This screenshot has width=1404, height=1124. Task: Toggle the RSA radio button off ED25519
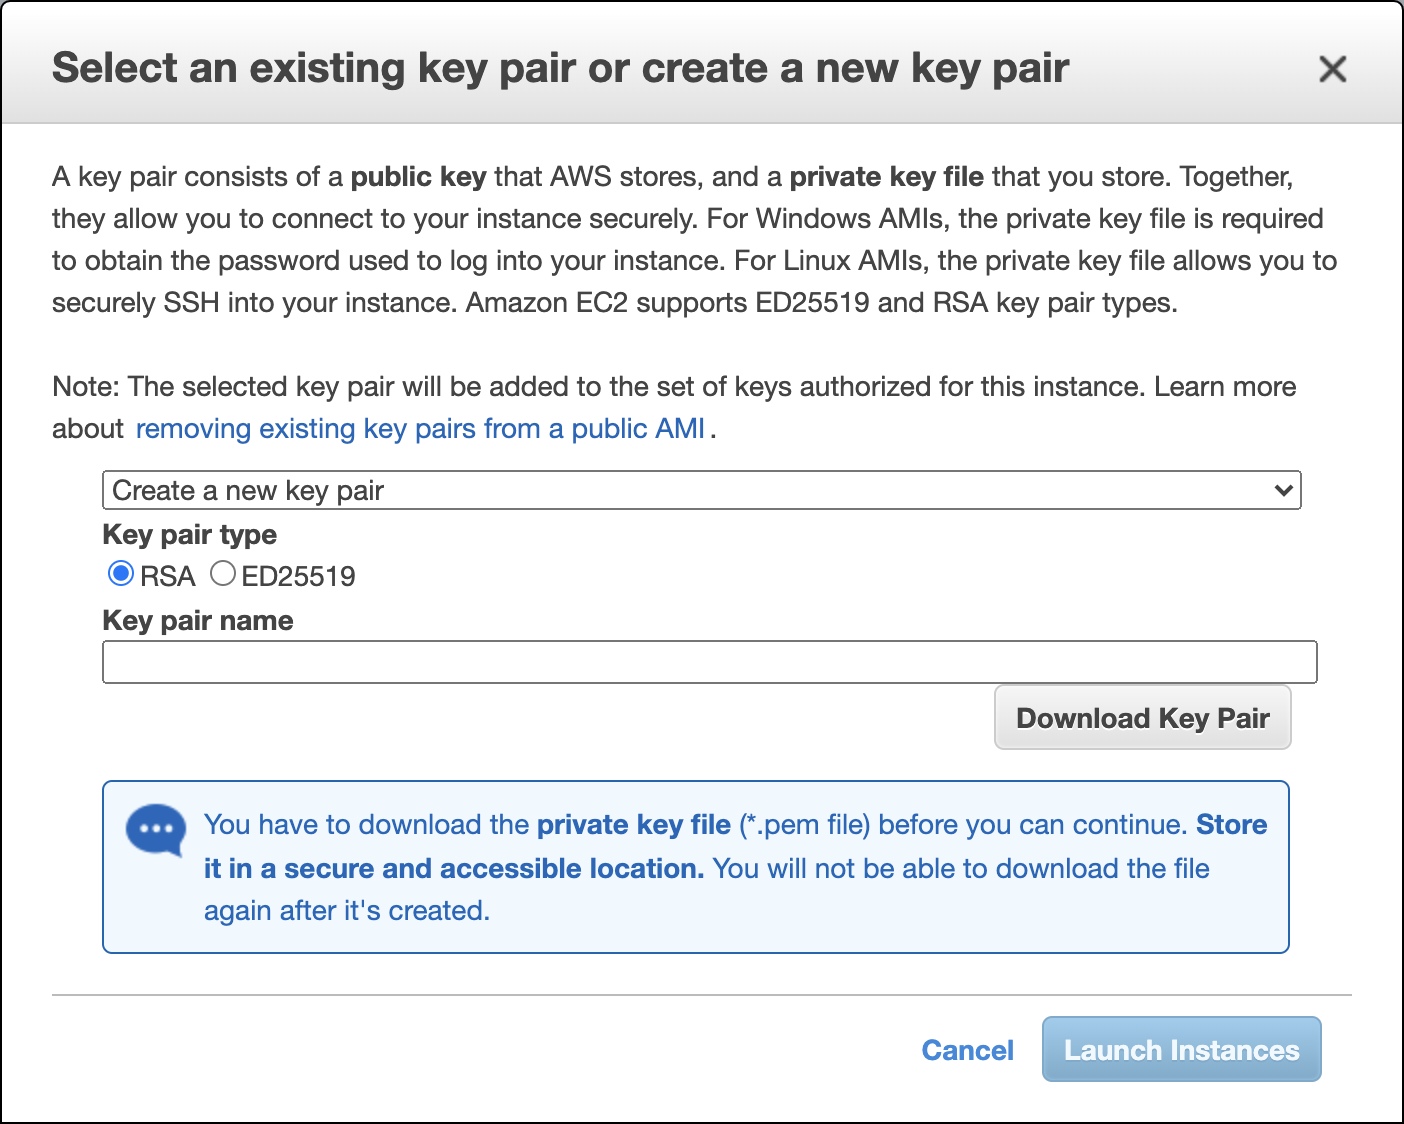pyautogui.click(x=121, y=573)
